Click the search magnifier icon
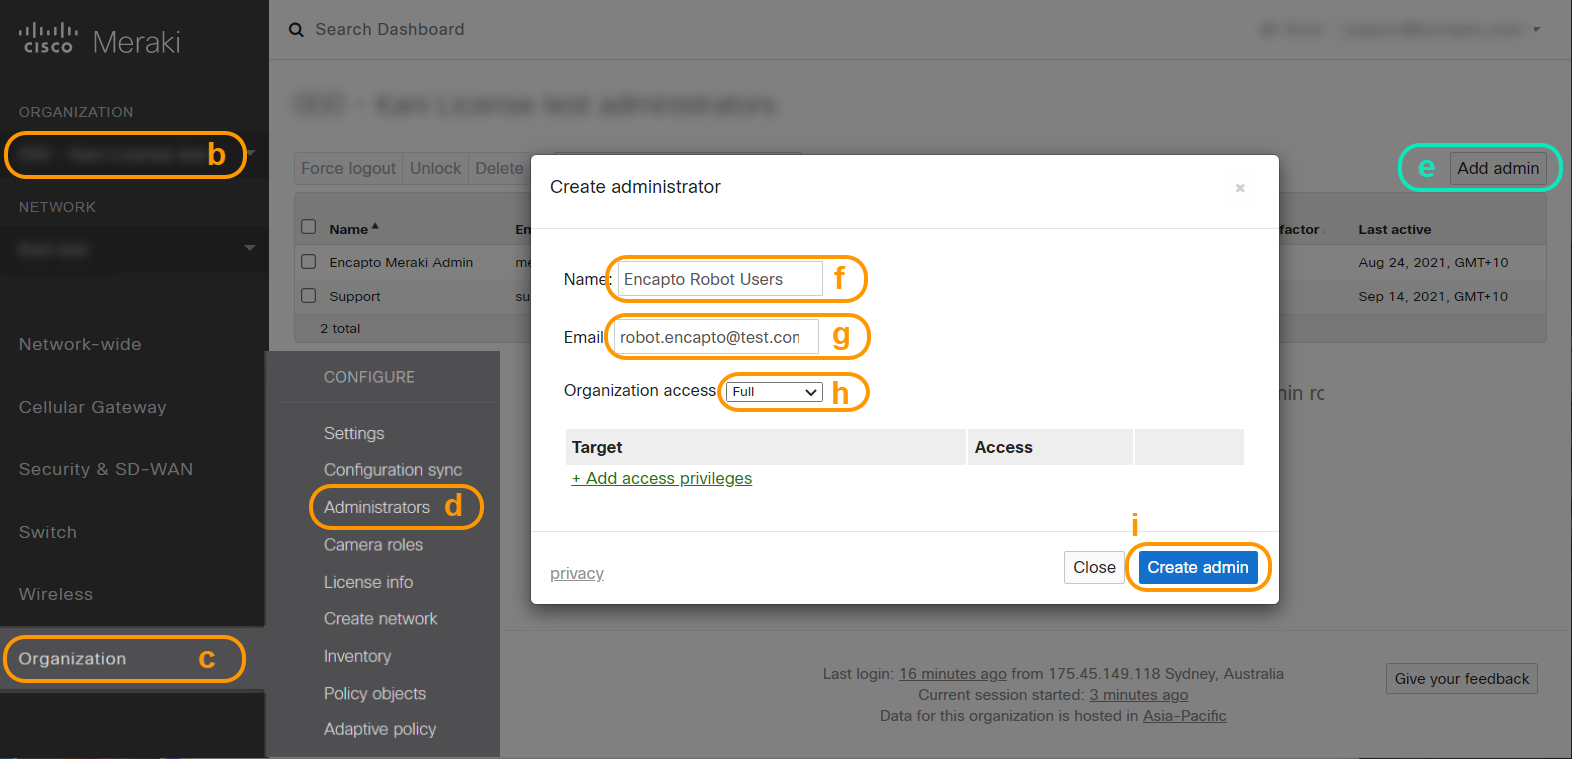Viewport: 1572px width, 759px height. [296, 30]
